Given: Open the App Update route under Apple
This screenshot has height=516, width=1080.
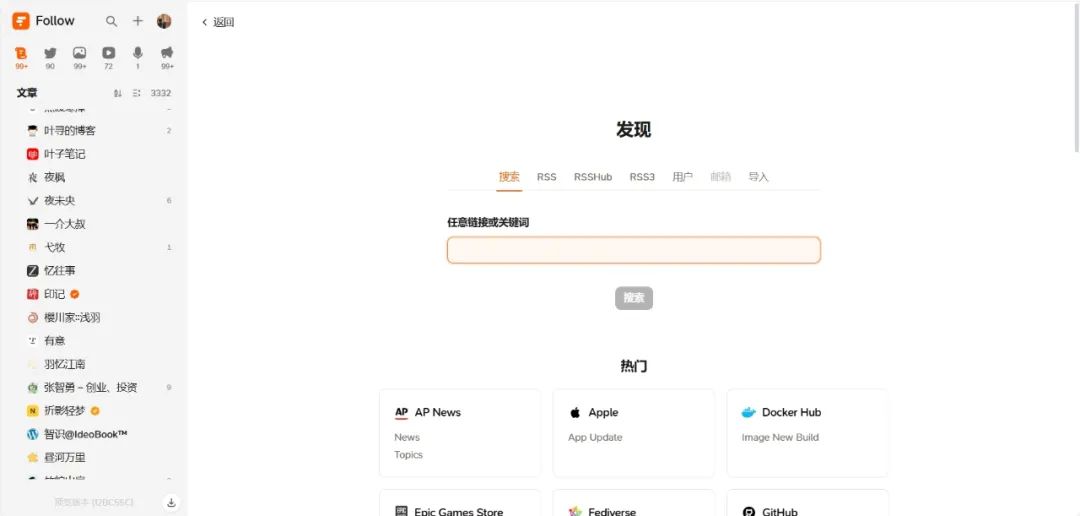Looking at the screenshot, I should tap(595, 437).
